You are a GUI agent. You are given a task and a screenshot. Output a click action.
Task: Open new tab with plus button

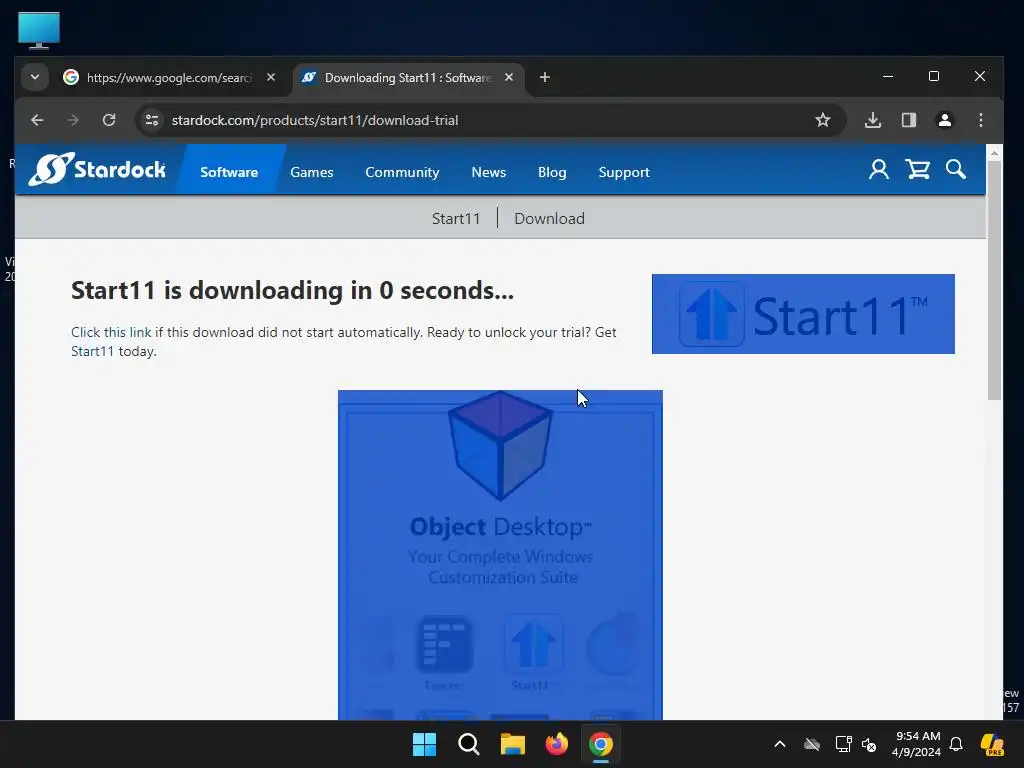point(545,78)
